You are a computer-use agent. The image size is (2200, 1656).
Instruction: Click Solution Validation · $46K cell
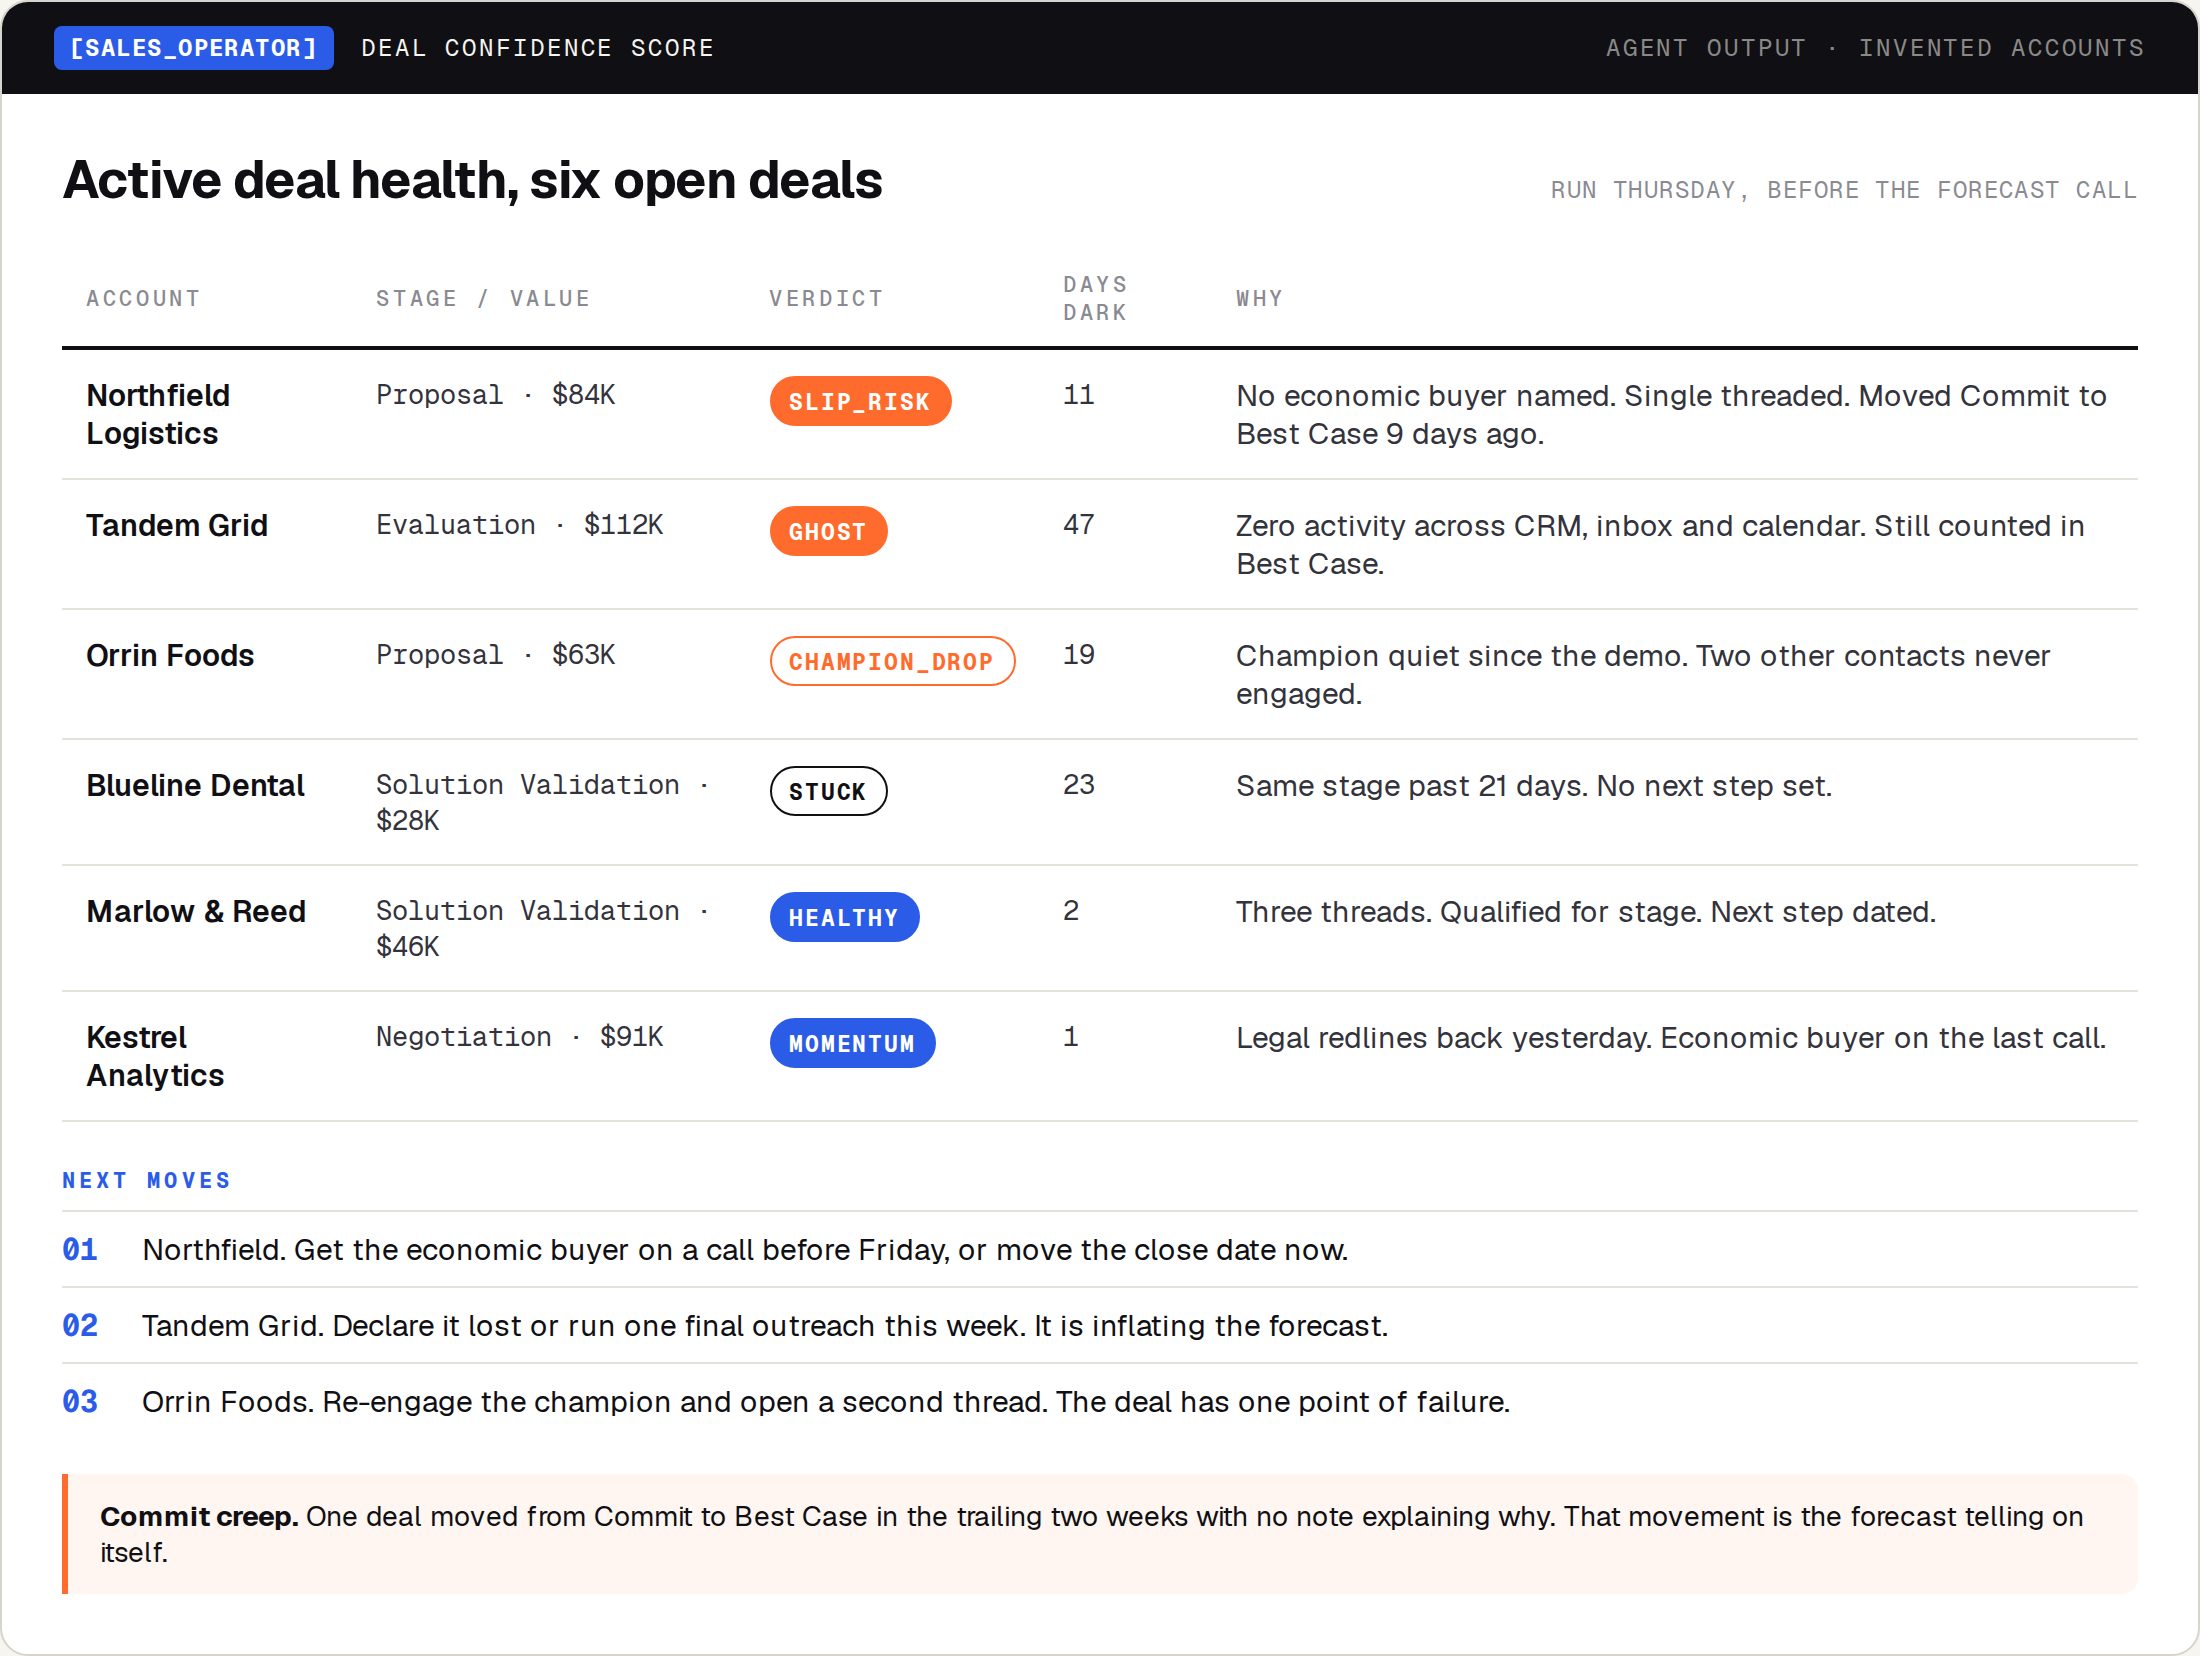pos(544,928)
